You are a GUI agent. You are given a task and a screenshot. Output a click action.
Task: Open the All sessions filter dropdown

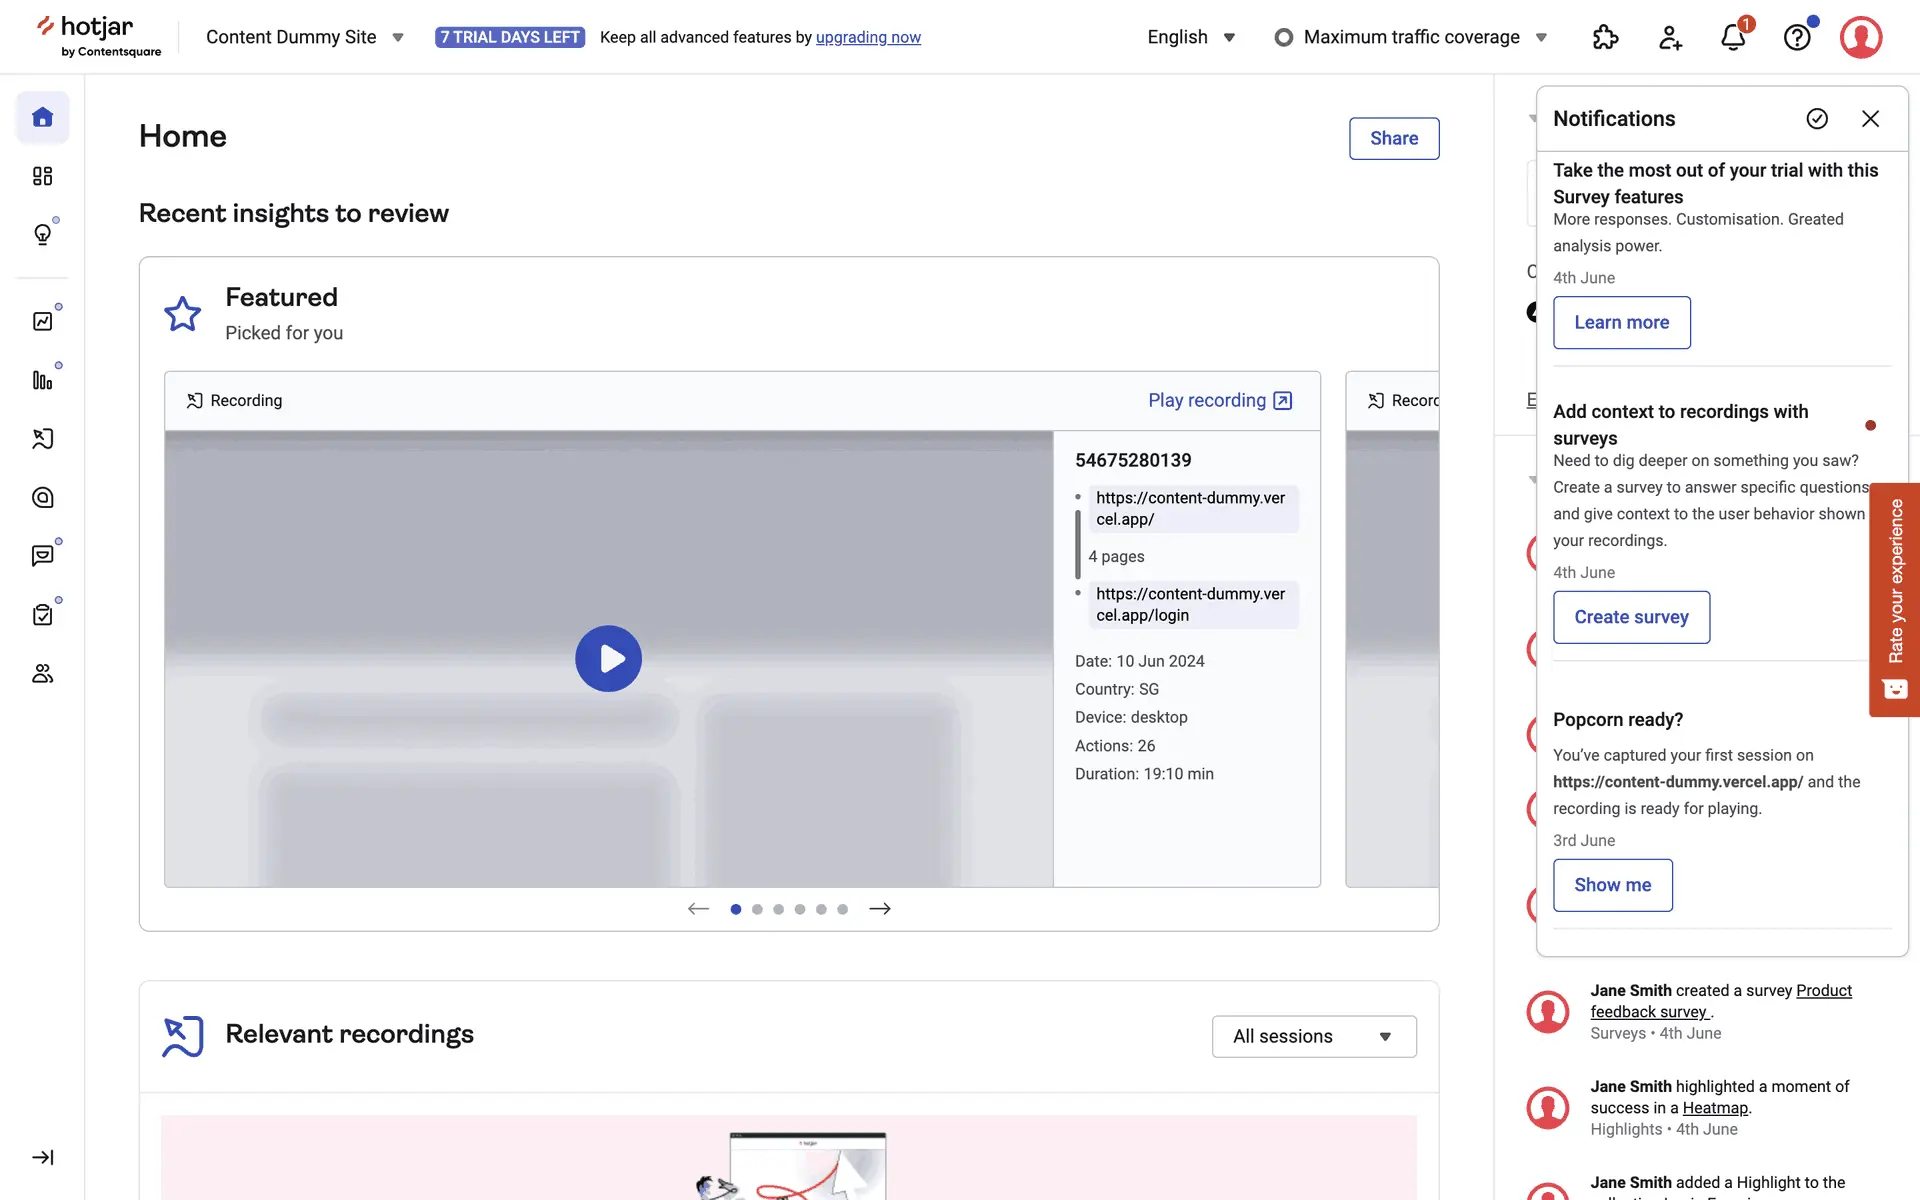[x=1313, y=1036]
